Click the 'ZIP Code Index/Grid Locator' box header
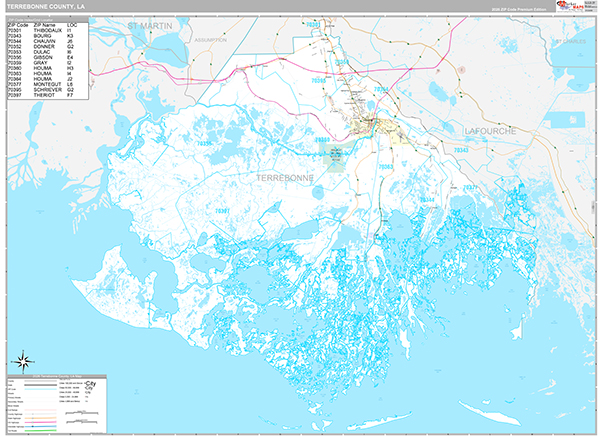The height and width of the screenshot is (436, 600). 48,19
